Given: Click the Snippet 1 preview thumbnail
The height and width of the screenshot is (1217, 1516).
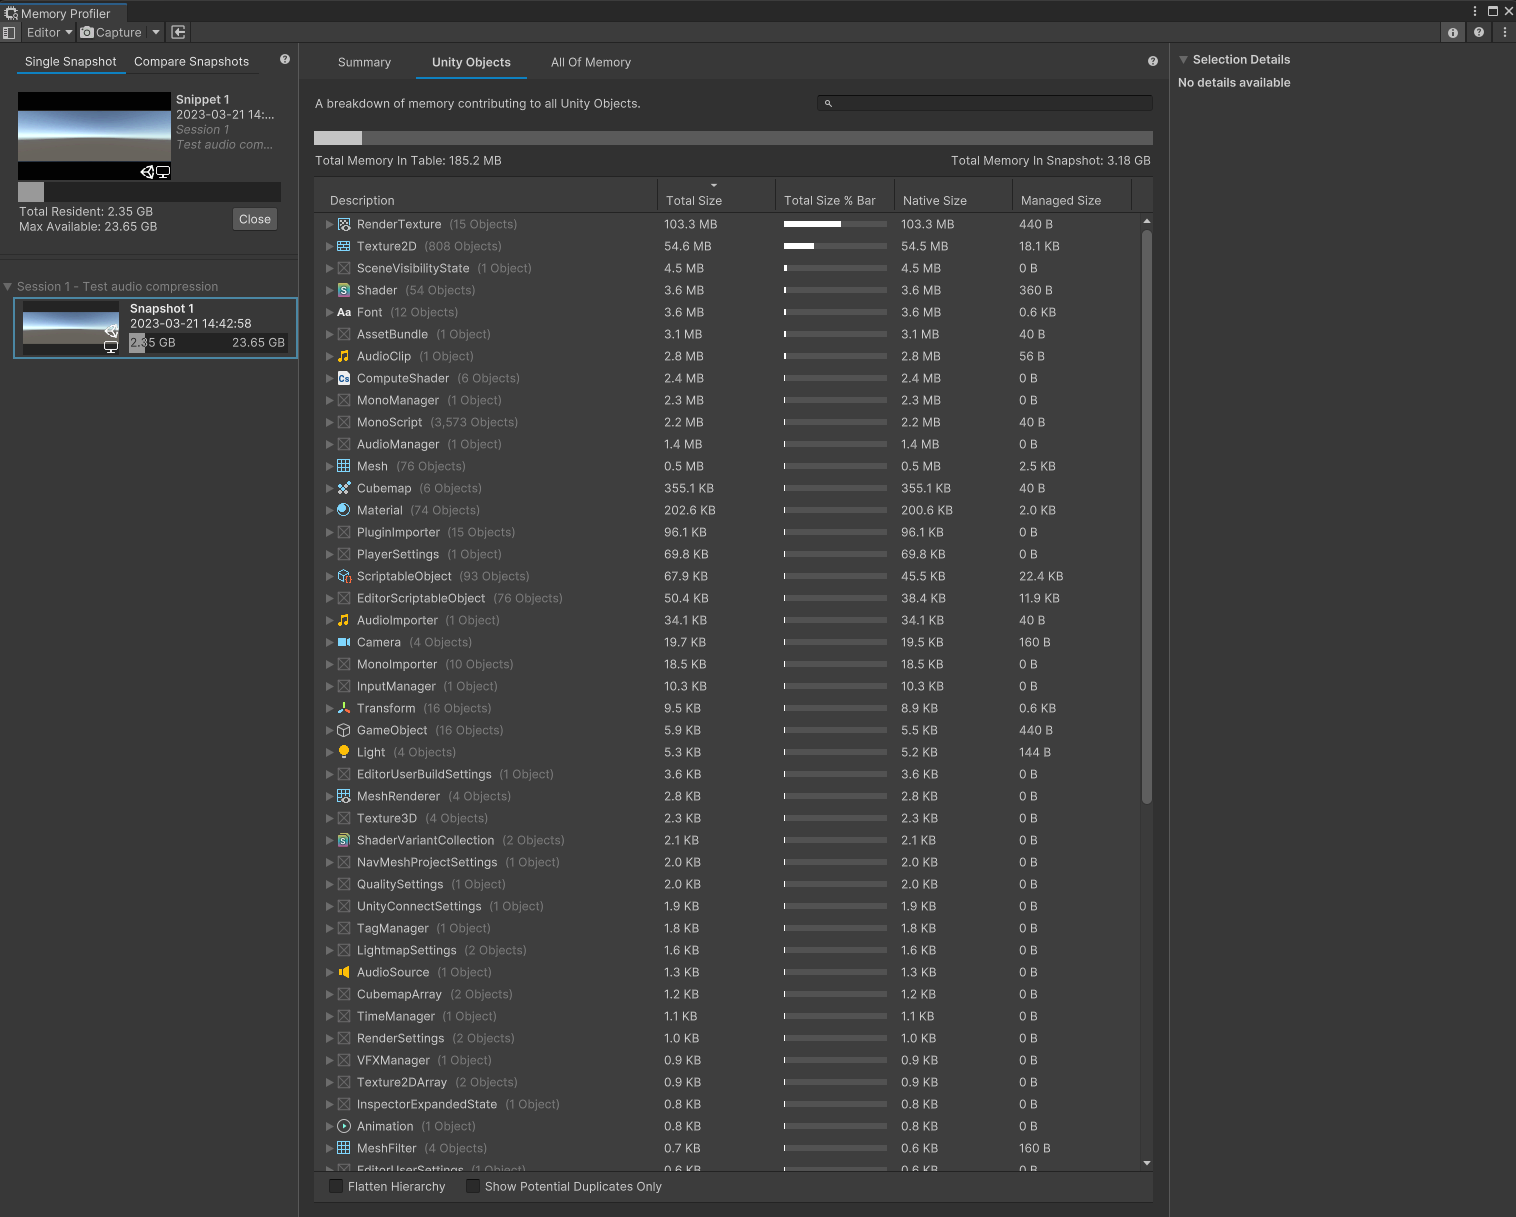Looking at the screenshot, I should click(x=94, y=136).
